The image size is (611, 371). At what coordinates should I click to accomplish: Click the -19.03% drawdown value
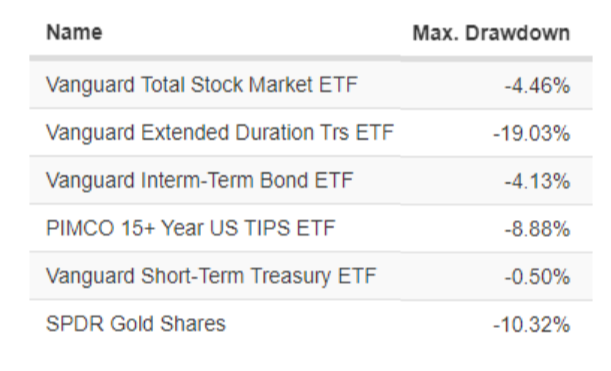pyautogui.click(x=532, y=134)
